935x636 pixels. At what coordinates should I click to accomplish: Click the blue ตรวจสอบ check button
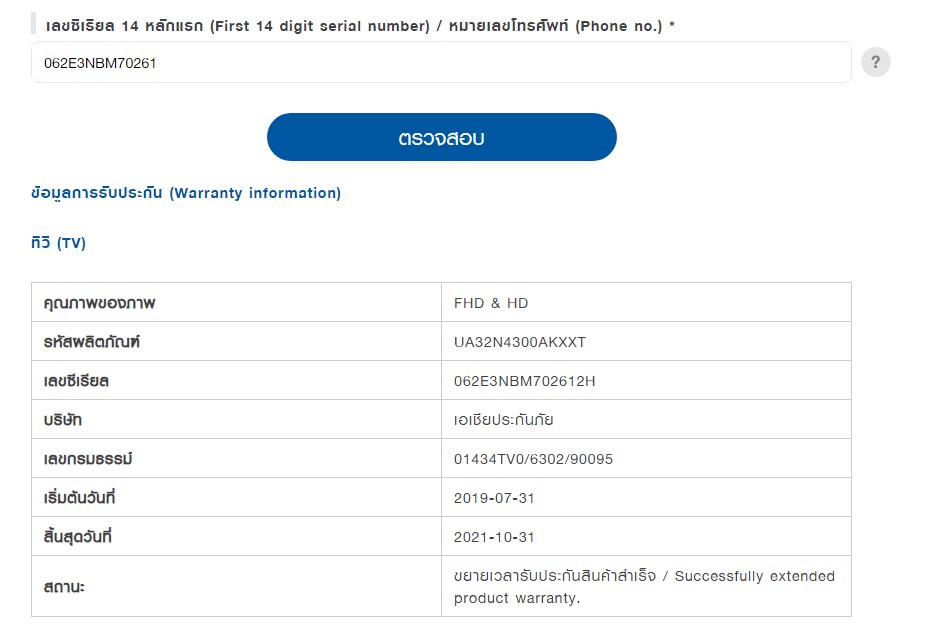441,137
